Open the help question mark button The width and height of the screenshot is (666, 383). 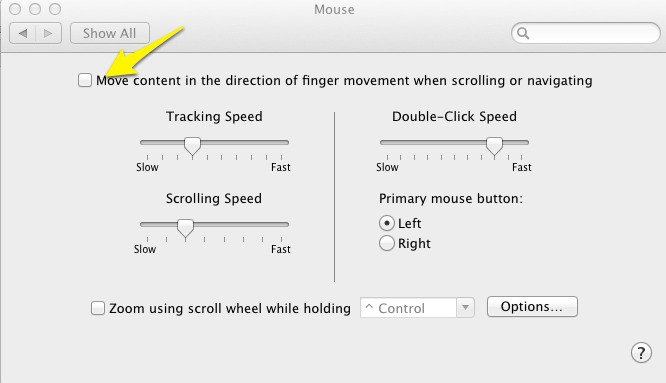point(641,352)
